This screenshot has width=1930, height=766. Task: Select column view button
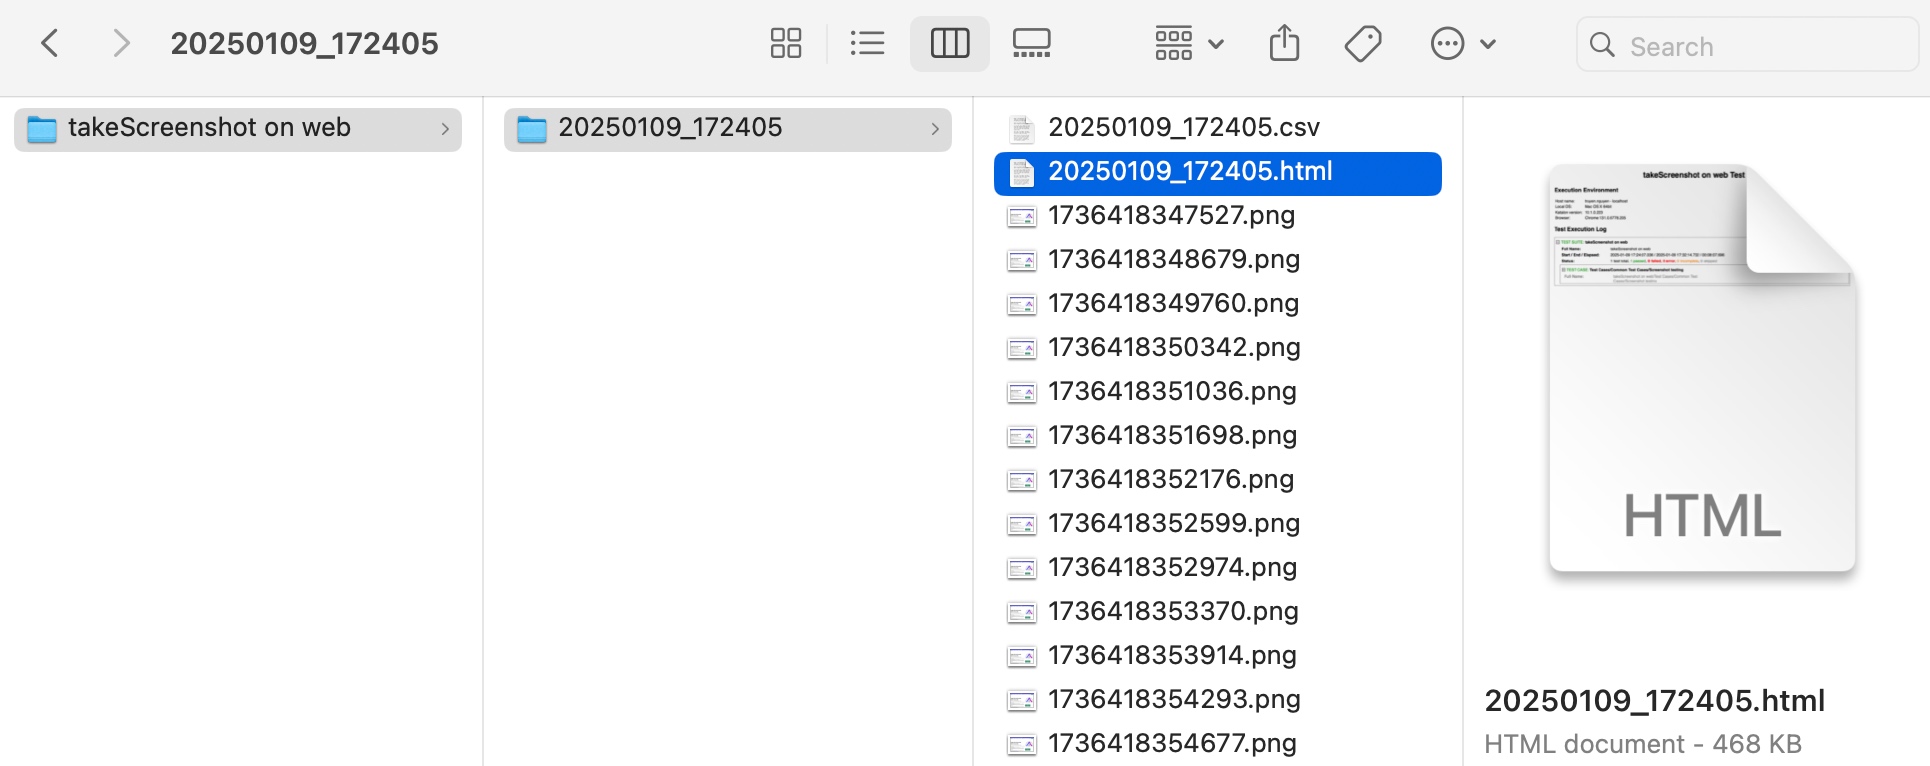(x=950, y=43)
